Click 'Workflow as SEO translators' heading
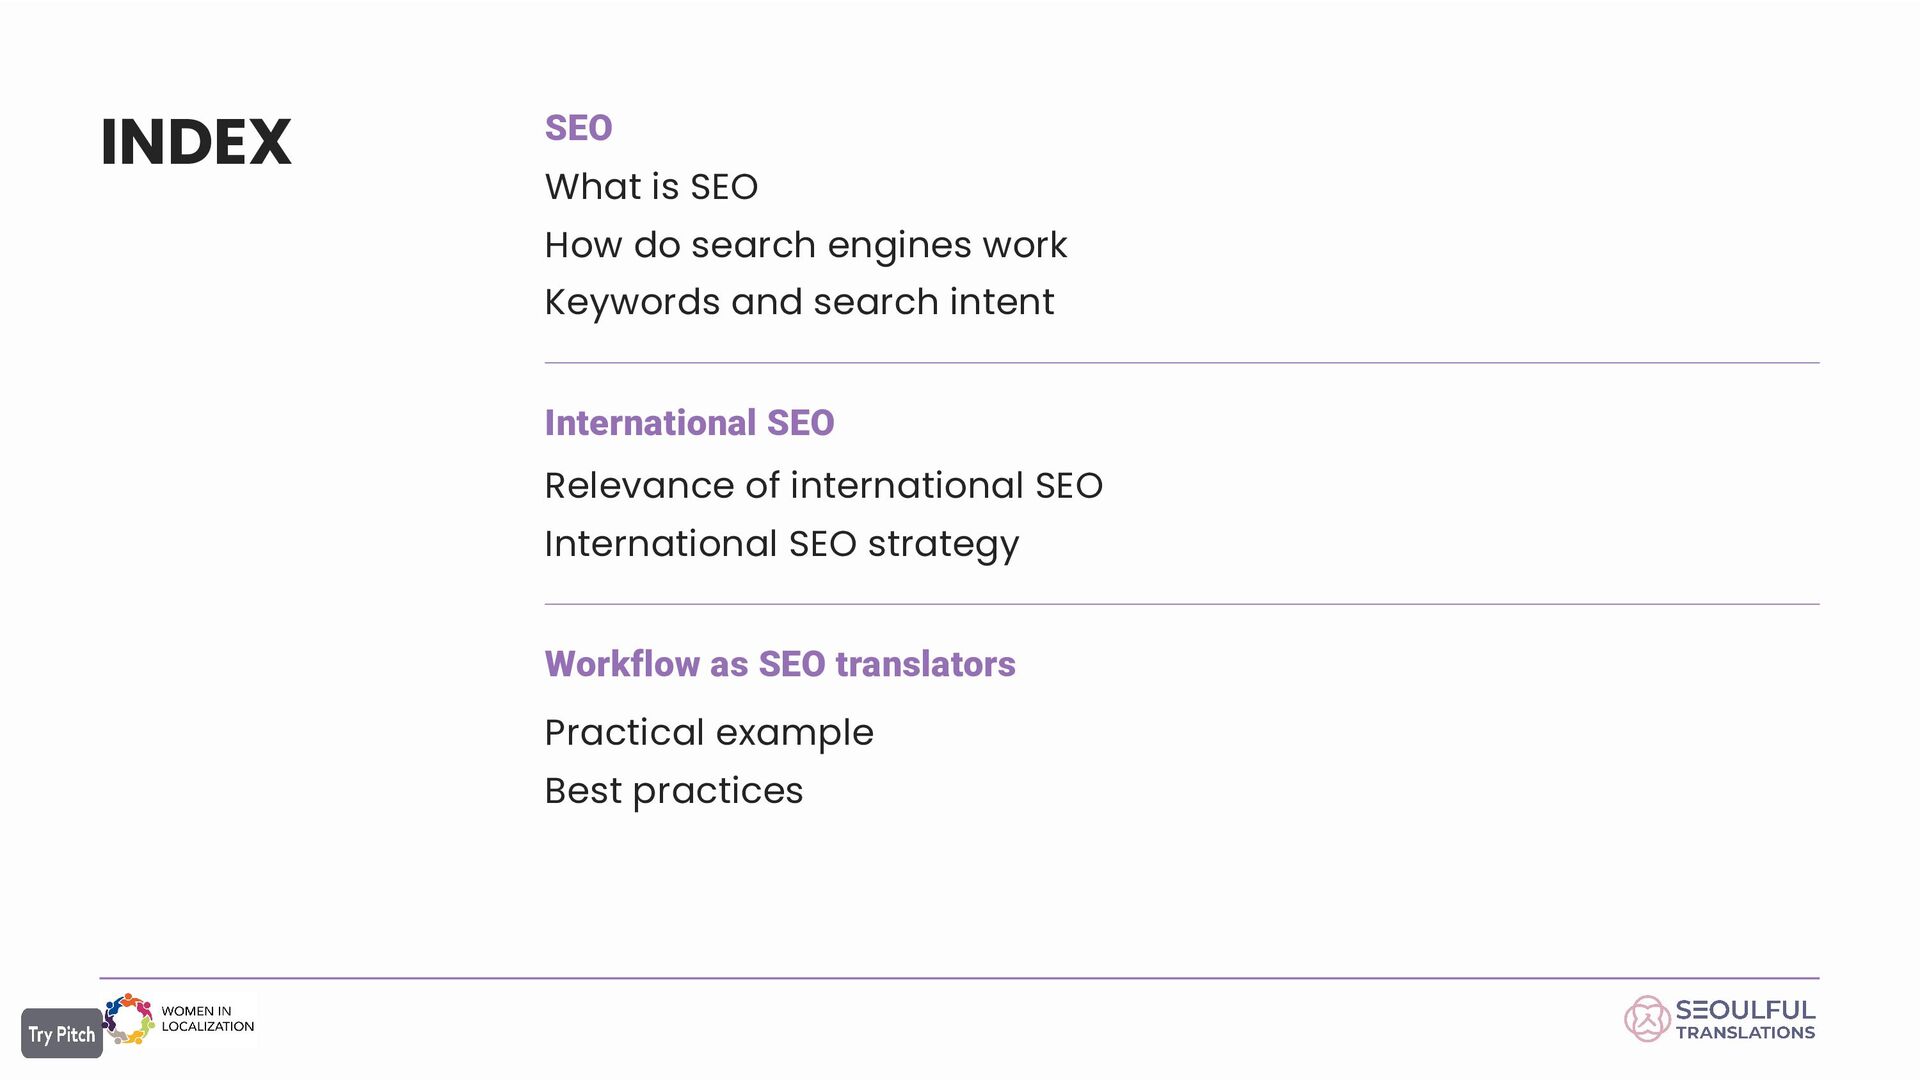 pos(780,664)
